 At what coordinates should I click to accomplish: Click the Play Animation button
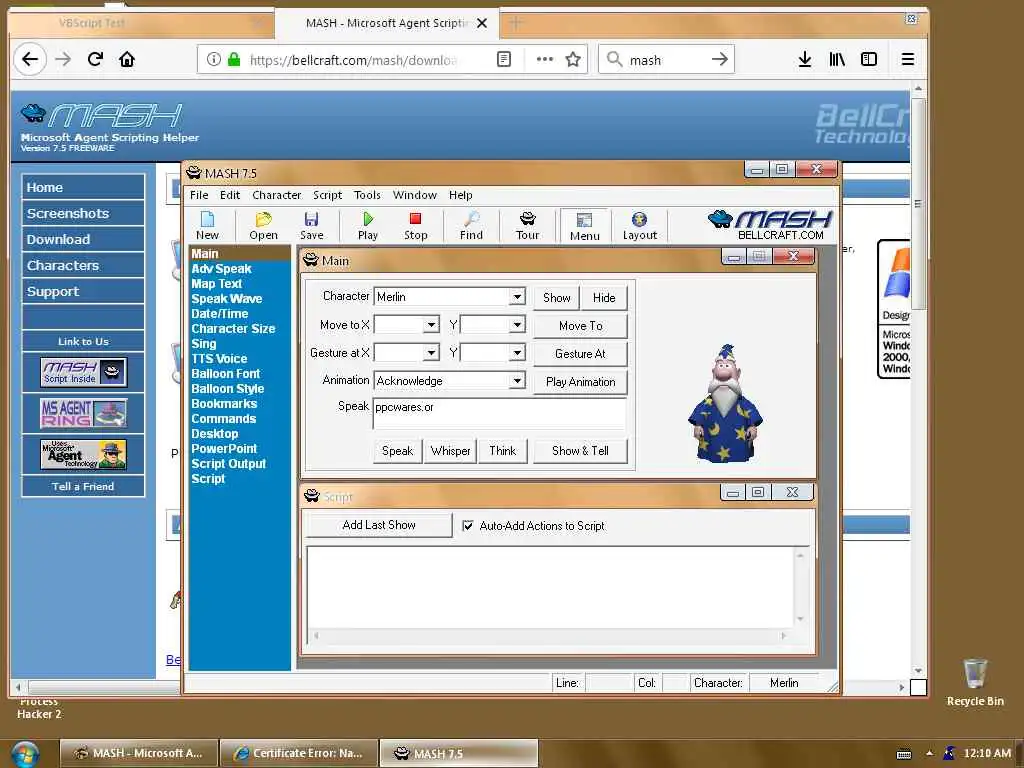coord(581,381)
